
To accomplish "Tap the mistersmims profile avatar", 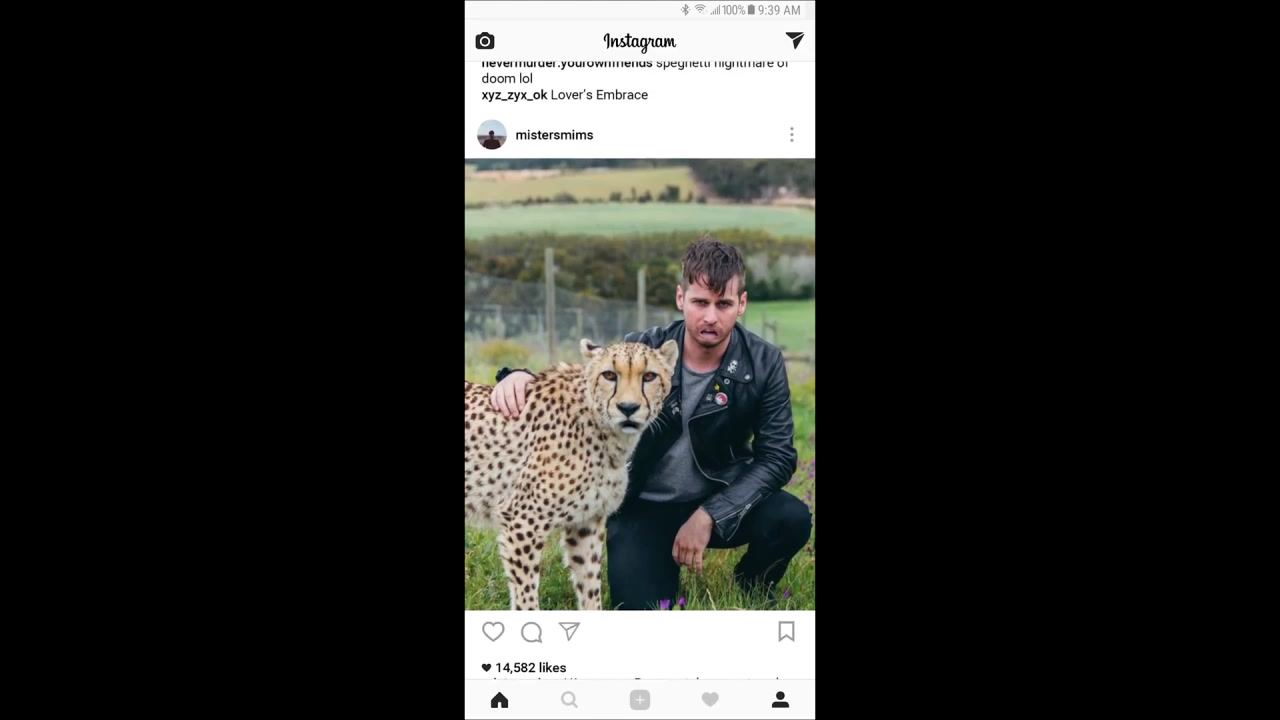I will pos(492,134).
